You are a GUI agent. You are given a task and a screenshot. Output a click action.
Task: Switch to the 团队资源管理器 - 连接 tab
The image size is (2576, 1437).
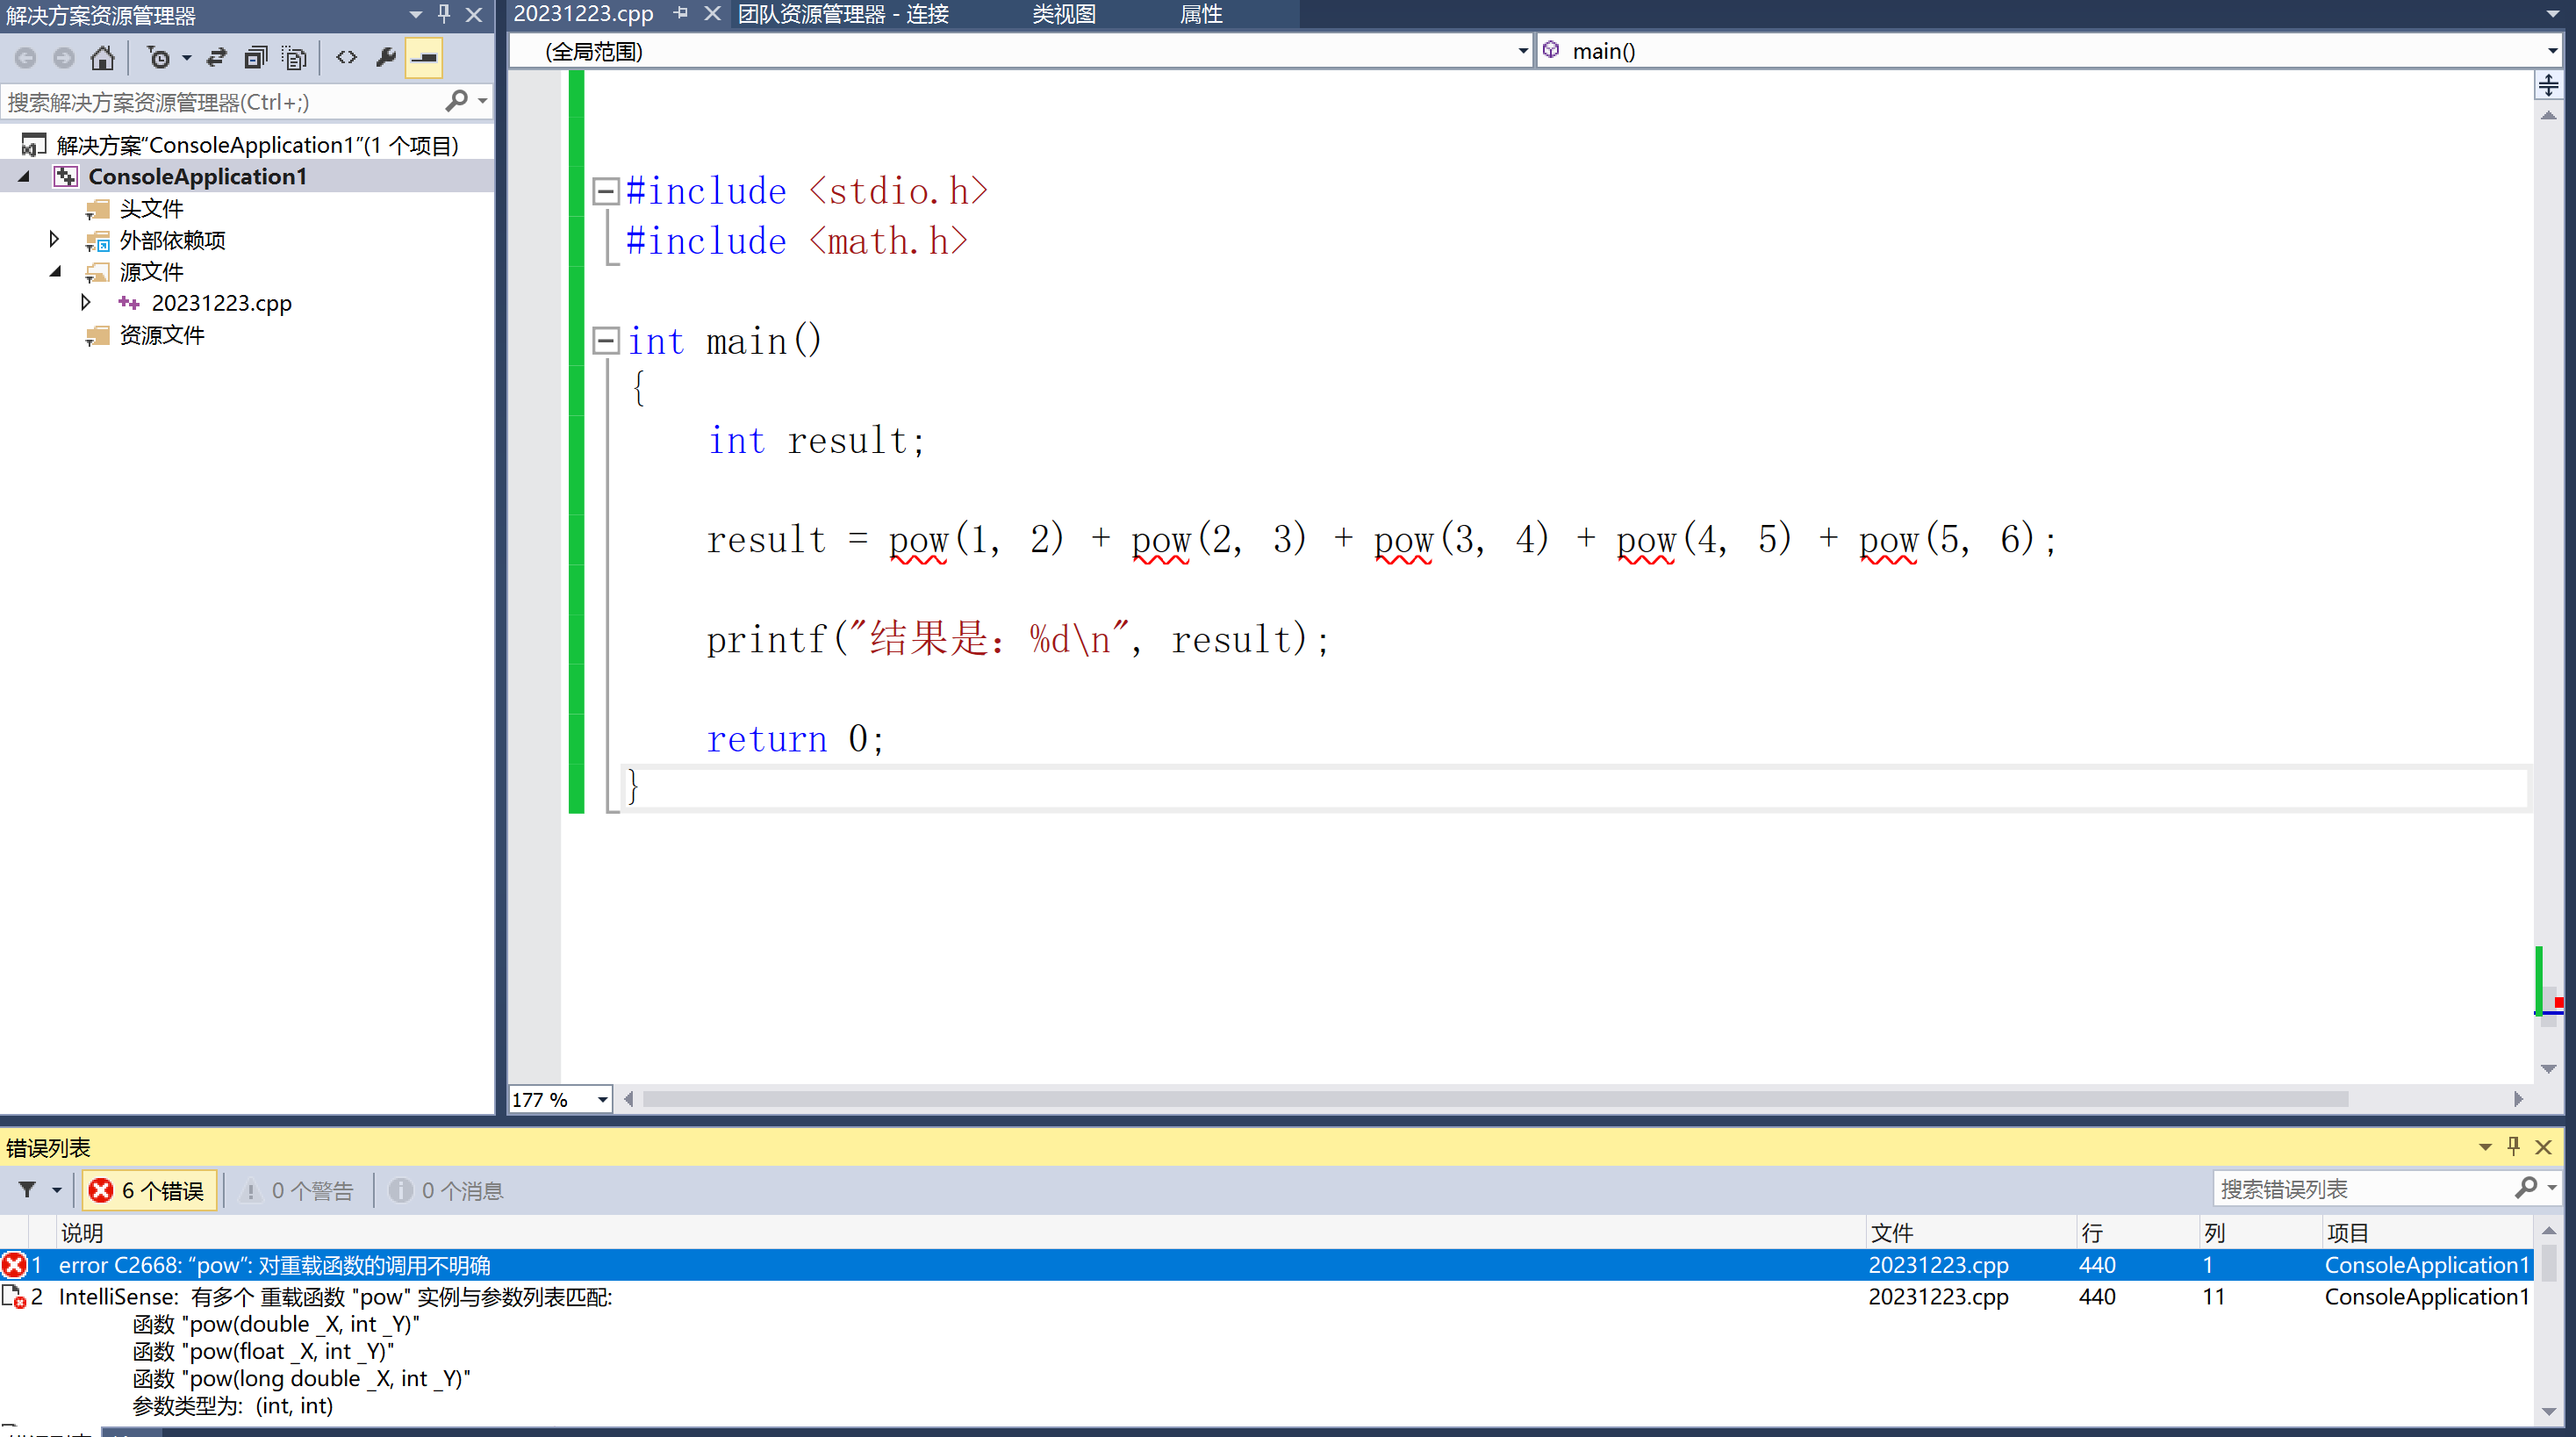tap(843, 14)
